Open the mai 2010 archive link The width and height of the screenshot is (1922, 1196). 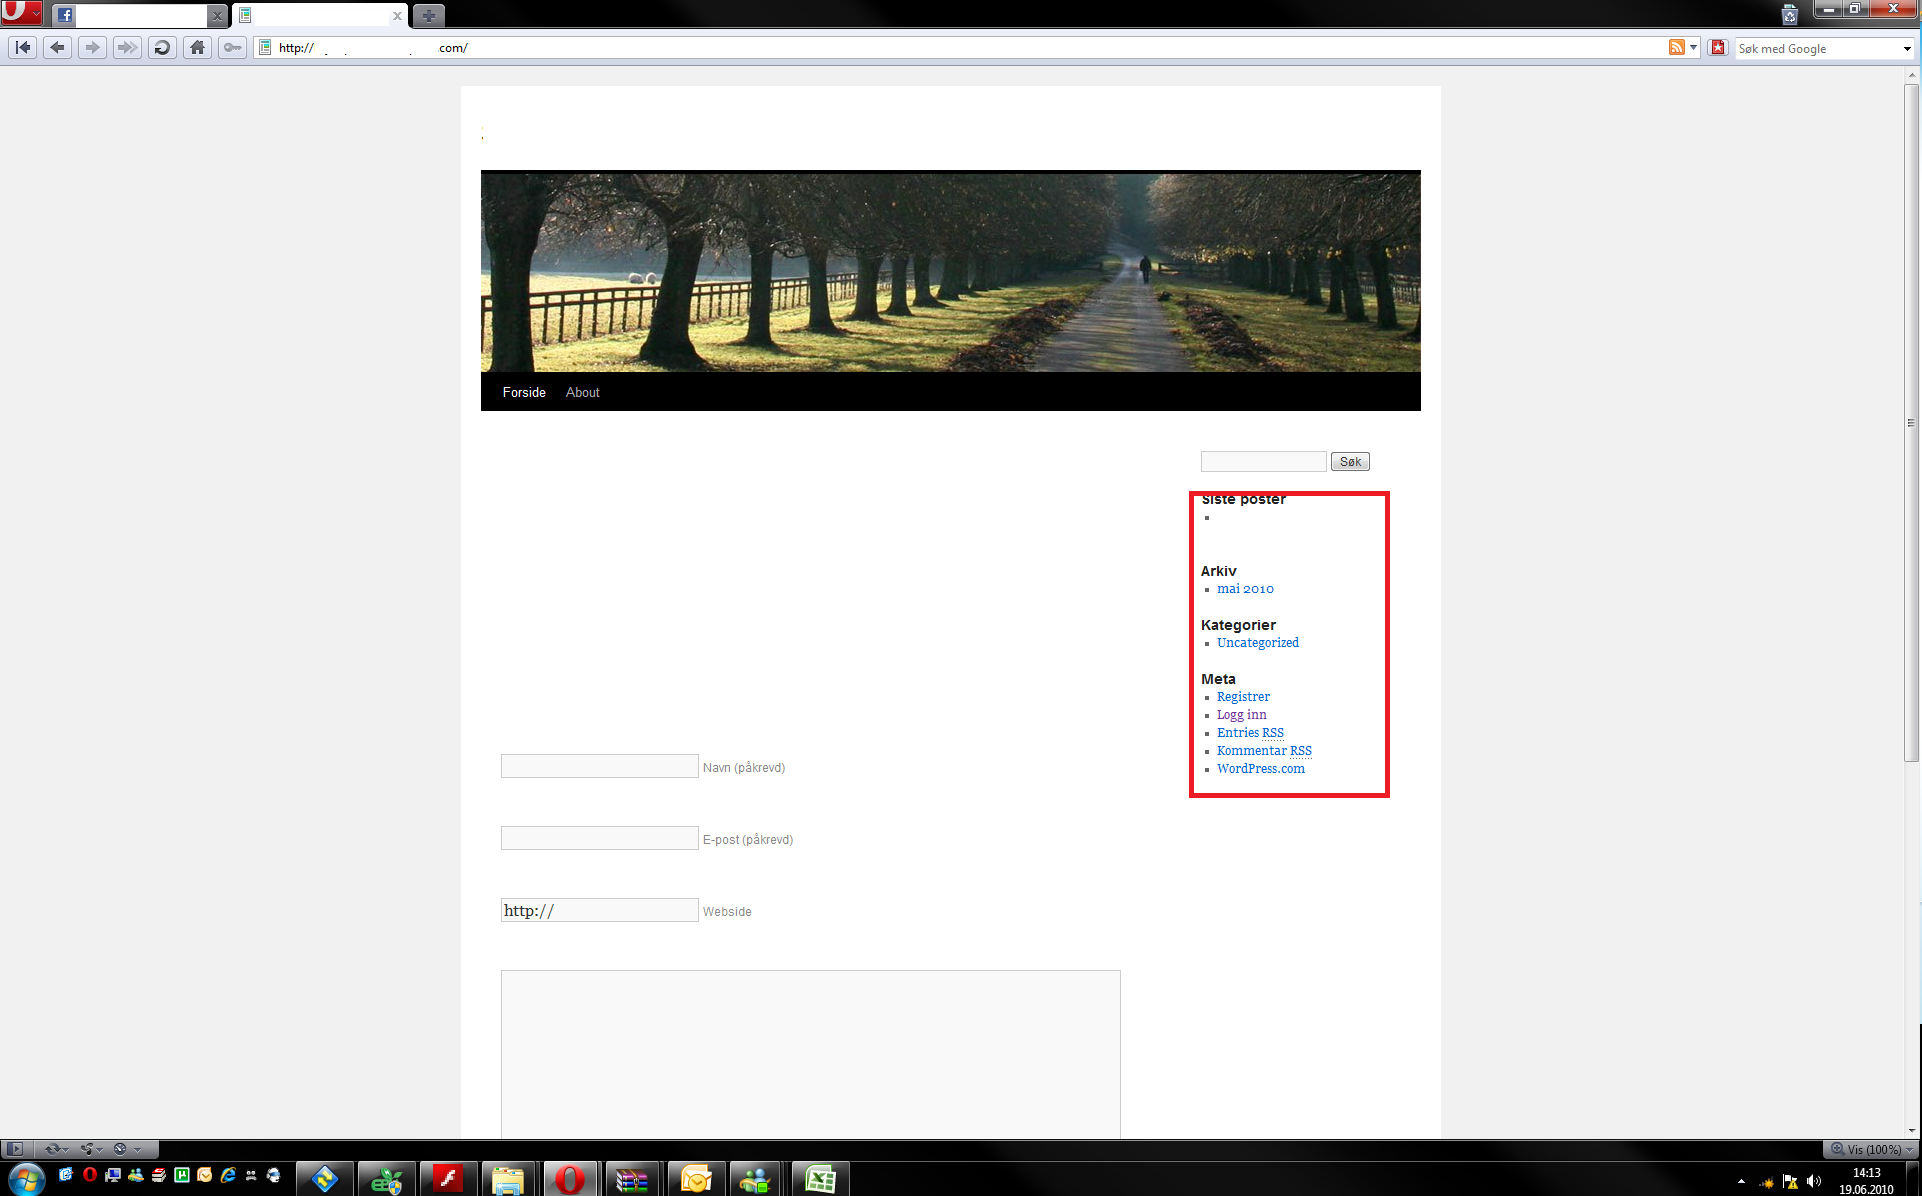click(1245, 589)
